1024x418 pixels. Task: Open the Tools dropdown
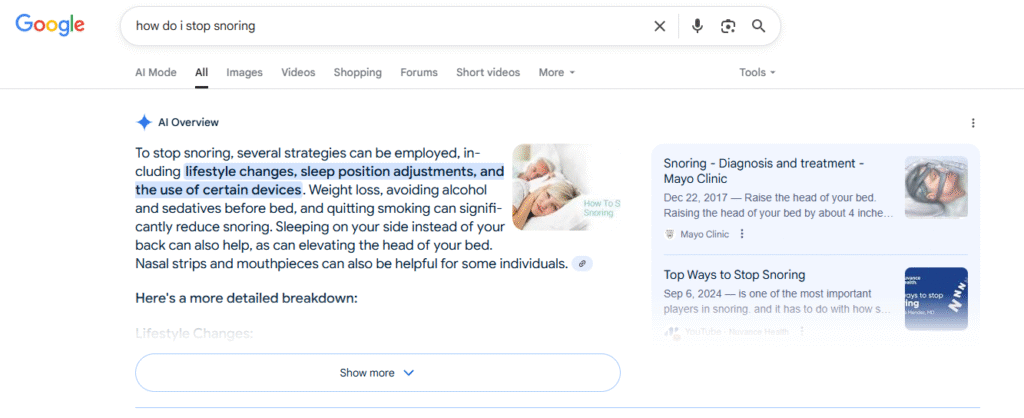point(757,72)
